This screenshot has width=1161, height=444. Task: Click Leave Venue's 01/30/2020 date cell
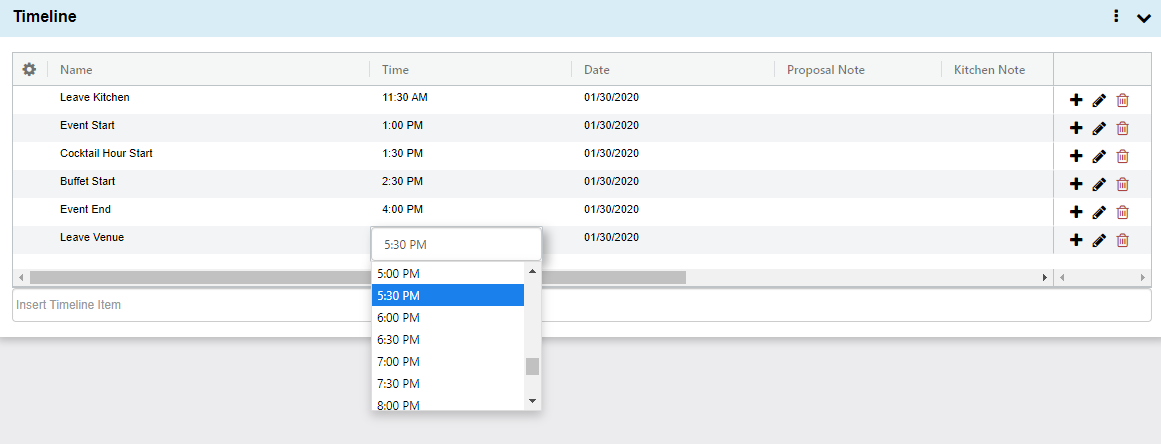pyautogui.click(x=612, y=238)
